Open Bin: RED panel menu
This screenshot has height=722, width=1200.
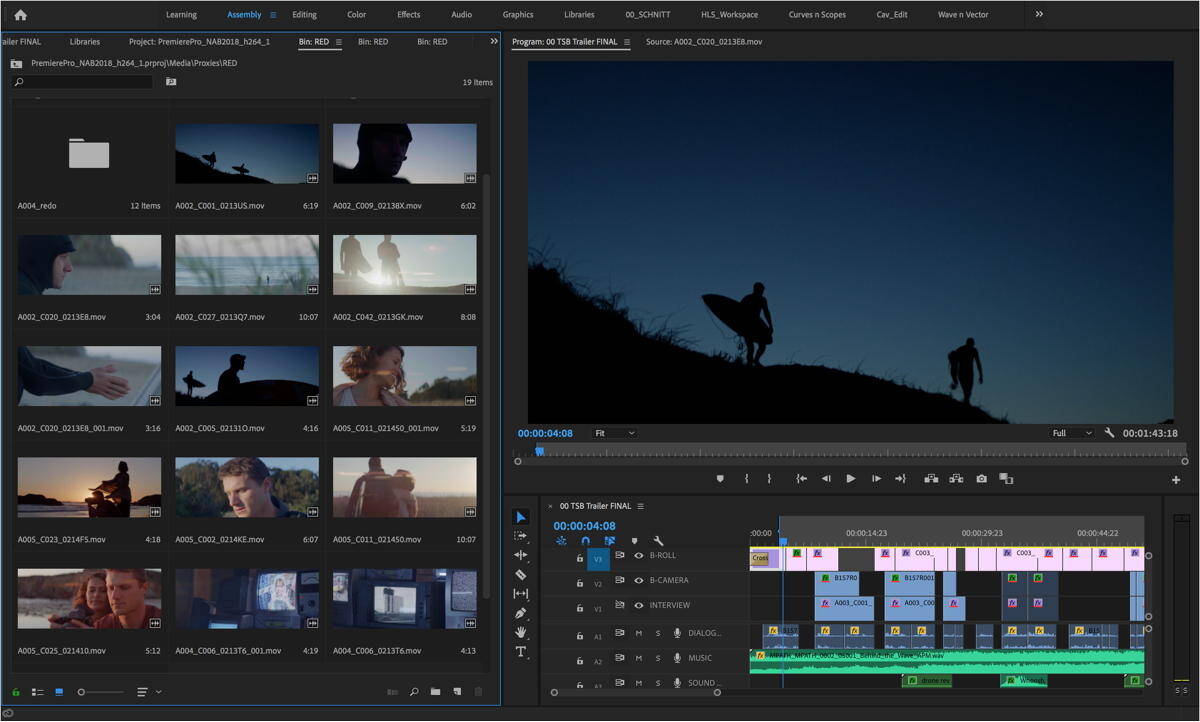pyautogui.click(x=338, y=42)
